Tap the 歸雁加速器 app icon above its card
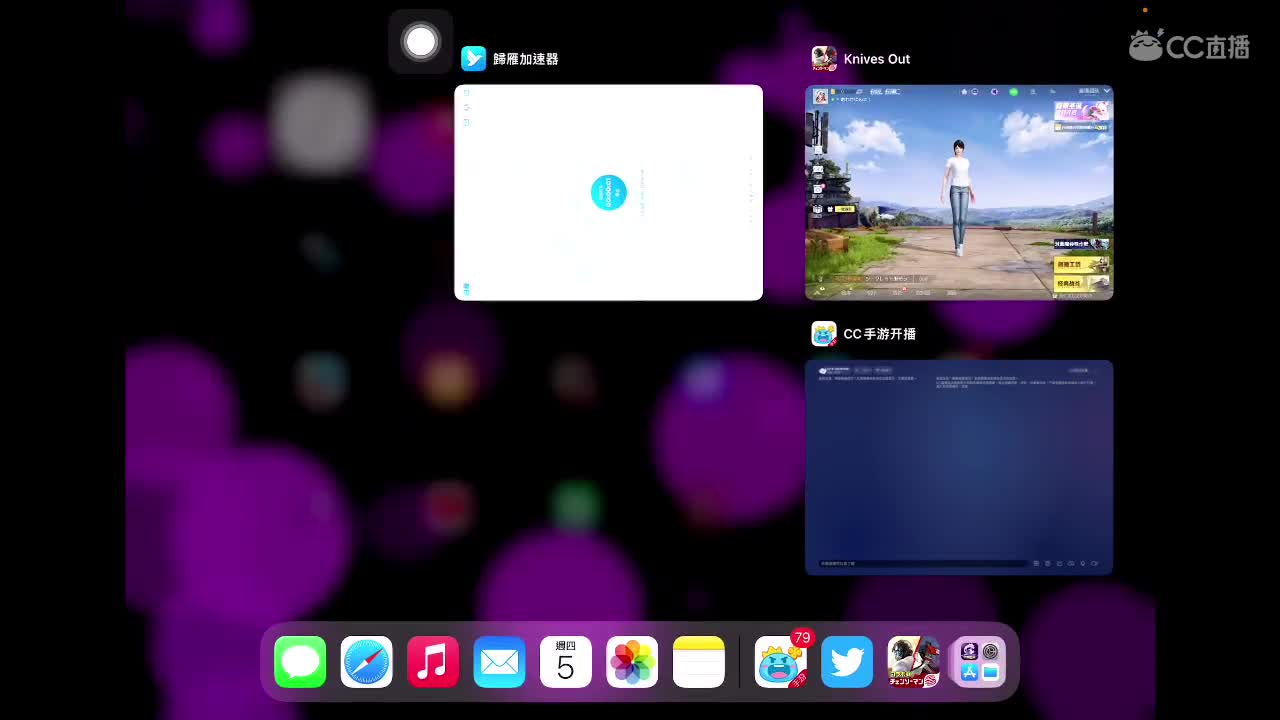Viewport: 1280px width, 720px height. pyautogui.click(x=474, y=59)
